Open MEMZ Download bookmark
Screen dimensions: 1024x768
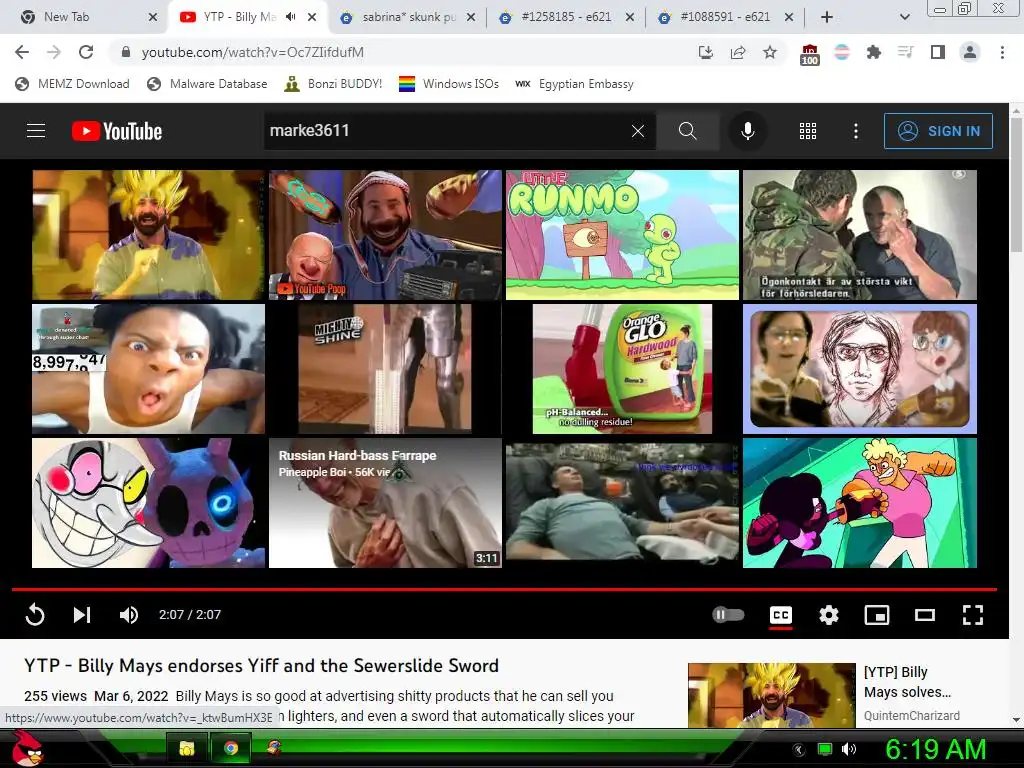click(x=72, y=84)
